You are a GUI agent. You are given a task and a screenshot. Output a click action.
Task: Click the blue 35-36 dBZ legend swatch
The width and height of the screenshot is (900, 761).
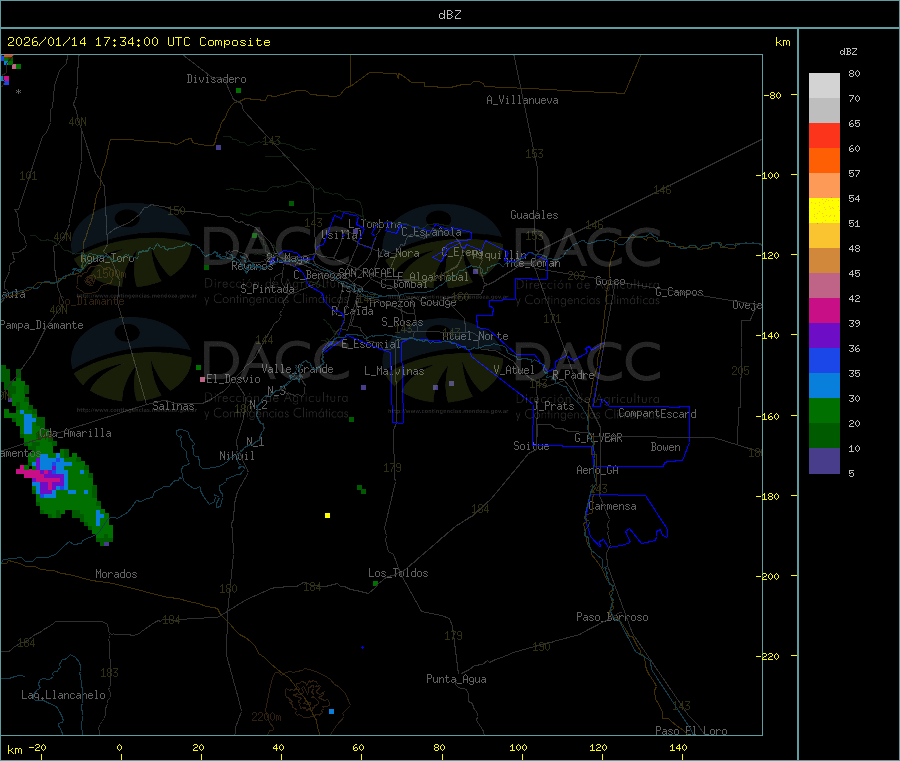point(824,360)
